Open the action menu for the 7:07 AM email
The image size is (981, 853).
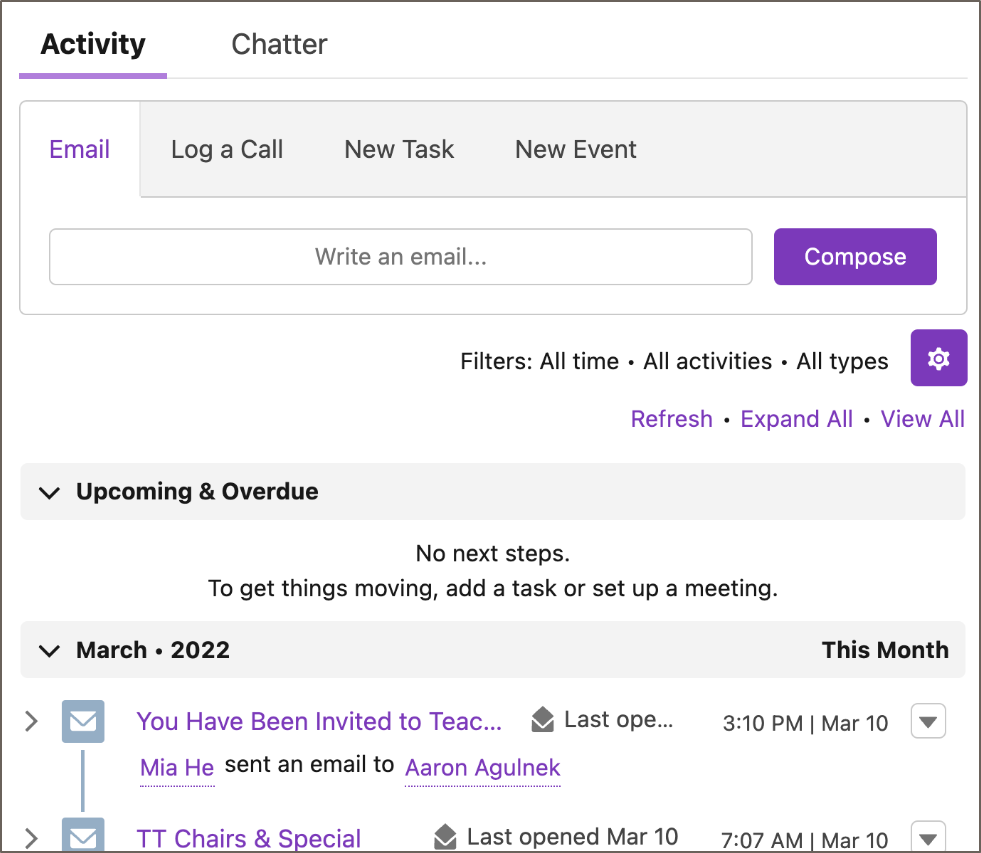[x=928, y=837]
